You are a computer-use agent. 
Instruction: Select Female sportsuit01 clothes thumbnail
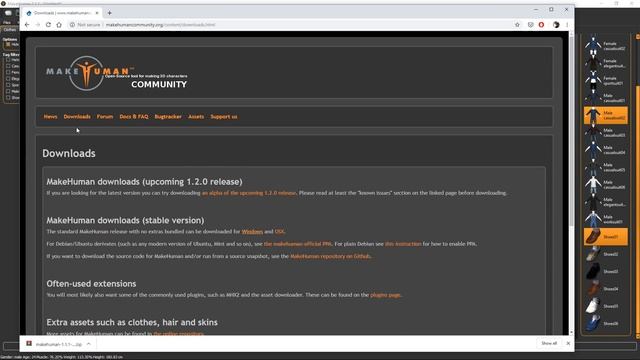(x=606, y=80)
